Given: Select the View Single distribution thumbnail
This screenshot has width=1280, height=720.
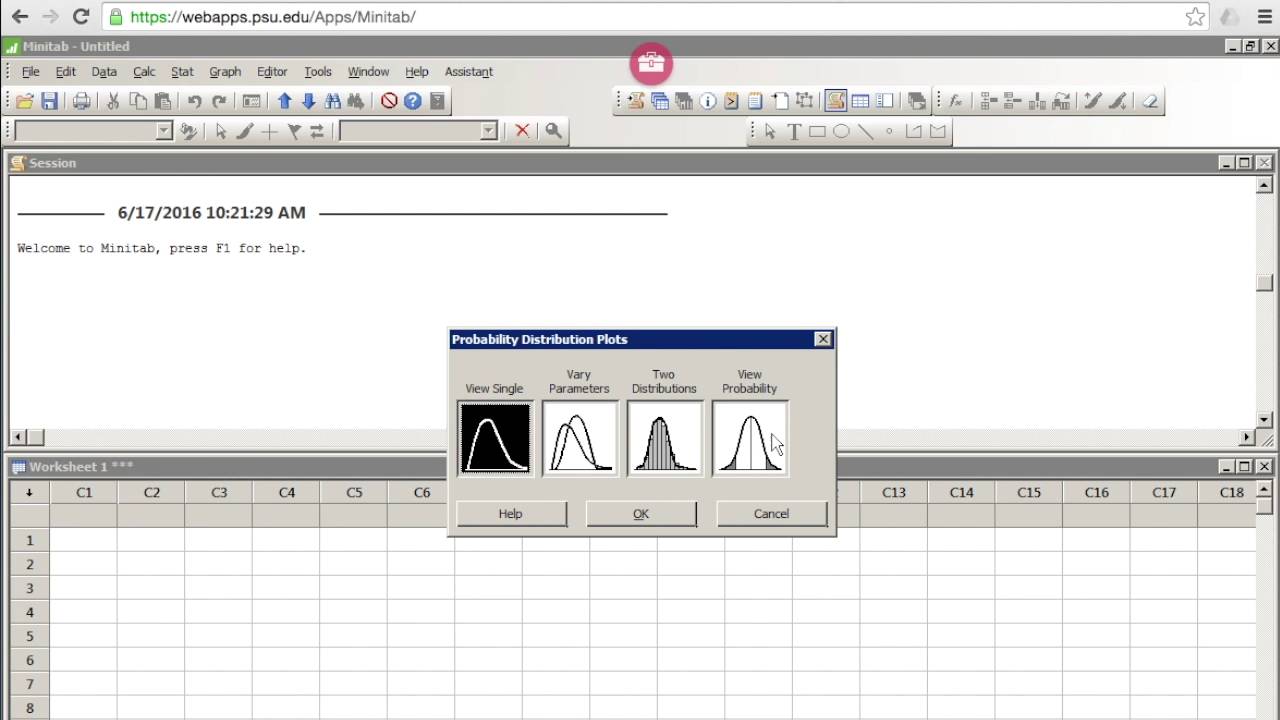Looking at the screenshot, I should click(495, 438).
